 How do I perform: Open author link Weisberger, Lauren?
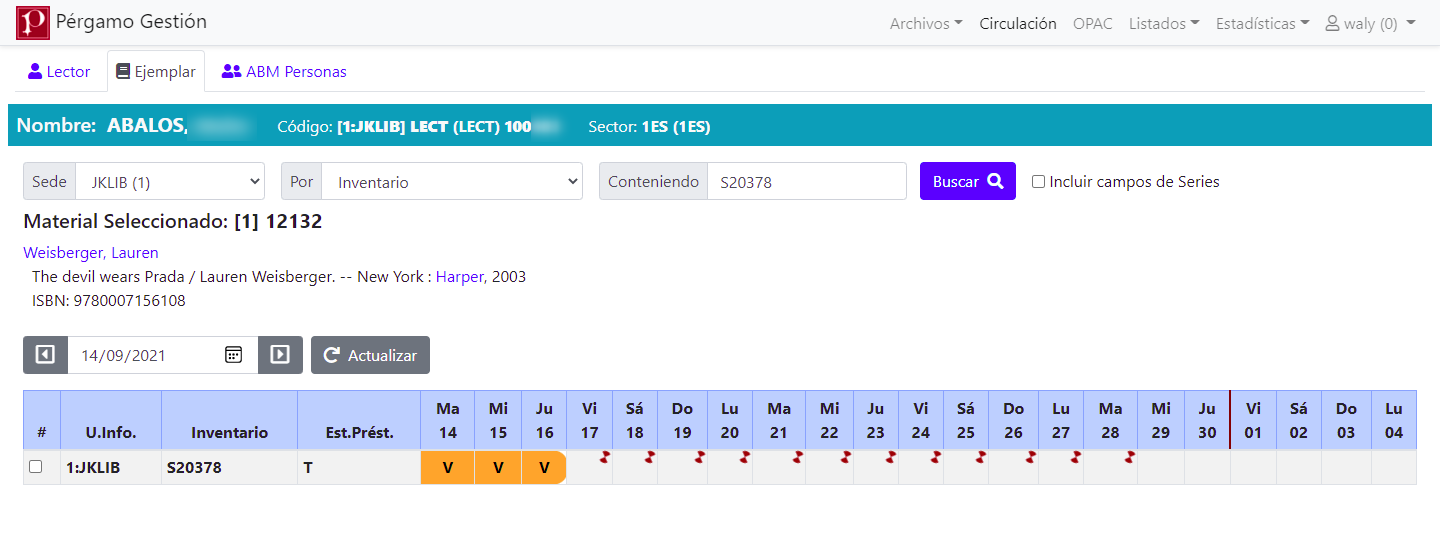coord(91,253)
